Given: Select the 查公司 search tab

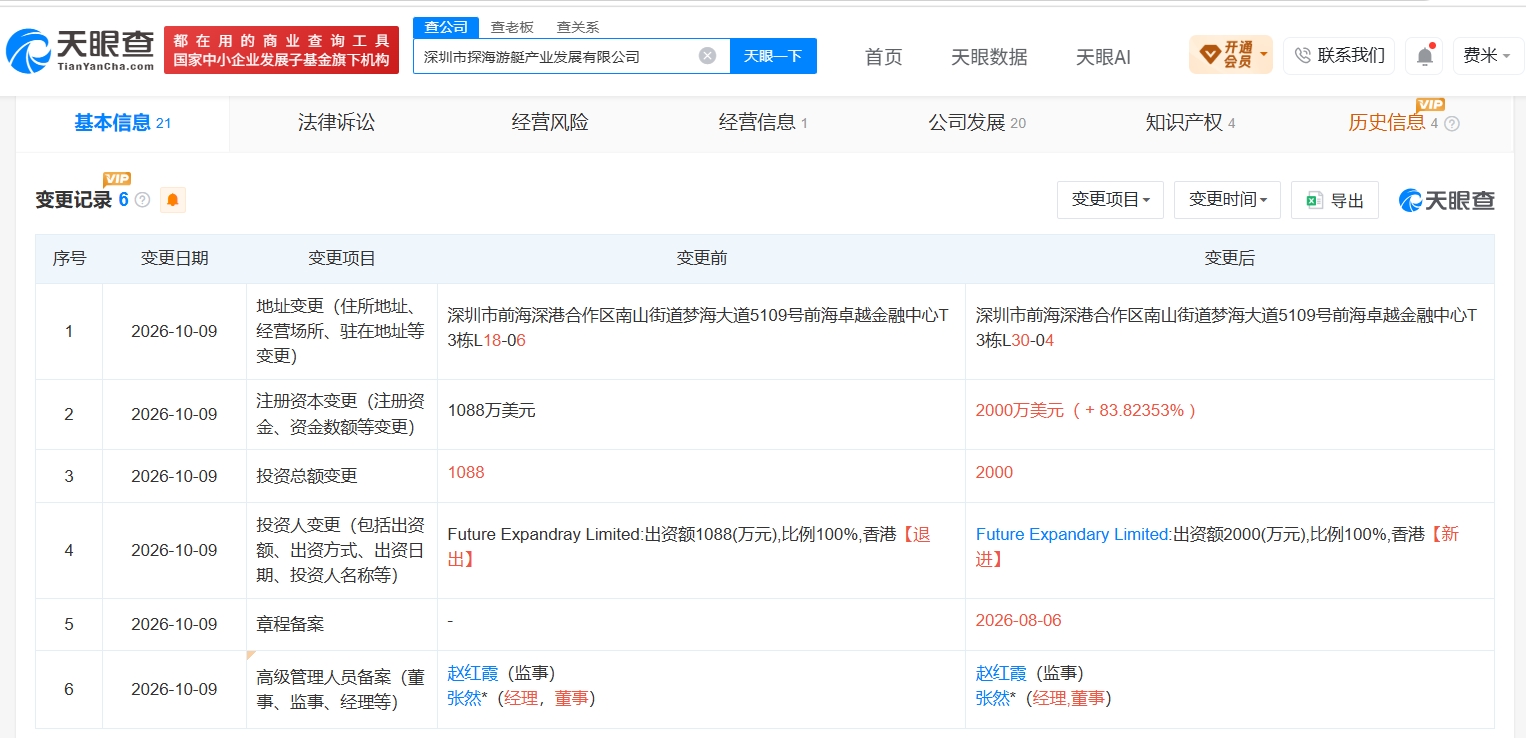Looking at the screenshot, I should [x=446, y=27].
